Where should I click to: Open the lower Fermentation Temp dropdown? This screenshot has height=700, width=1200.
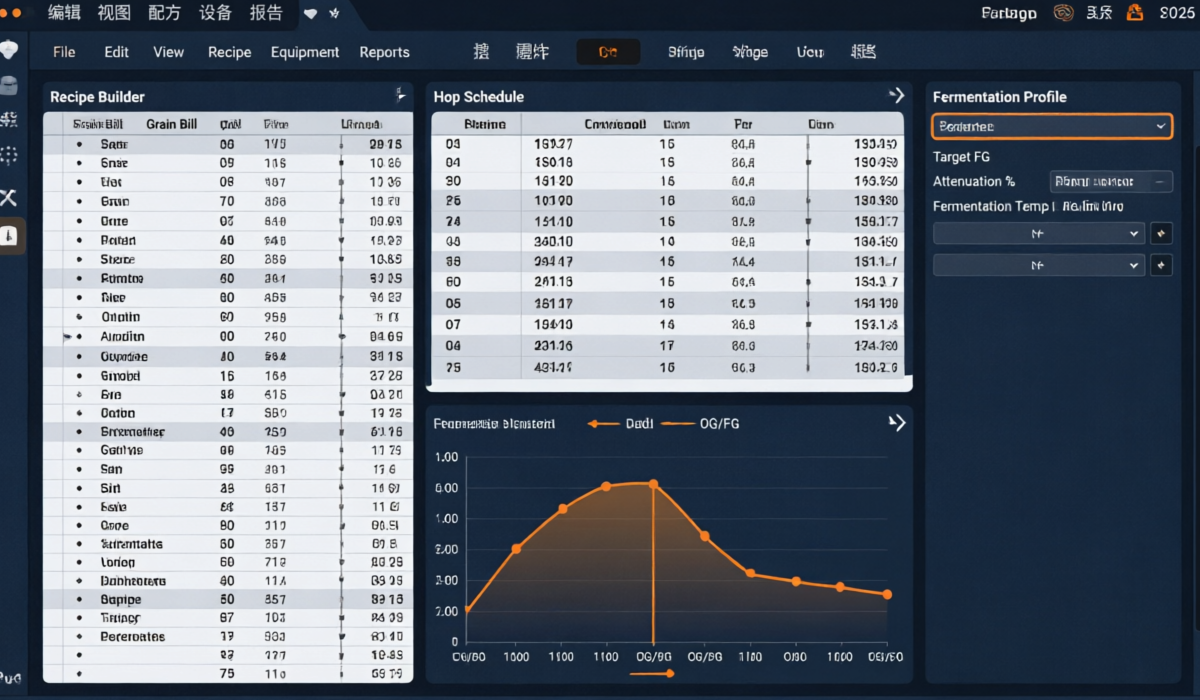coord(1039,266)
